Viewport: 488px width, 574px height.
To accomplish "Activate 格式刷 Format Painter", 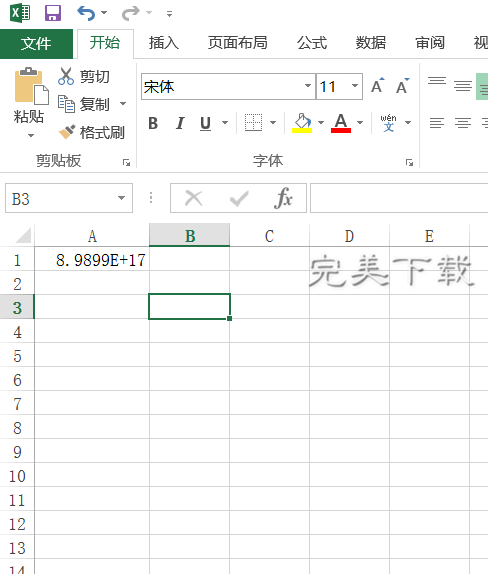I will coord(92,133).
